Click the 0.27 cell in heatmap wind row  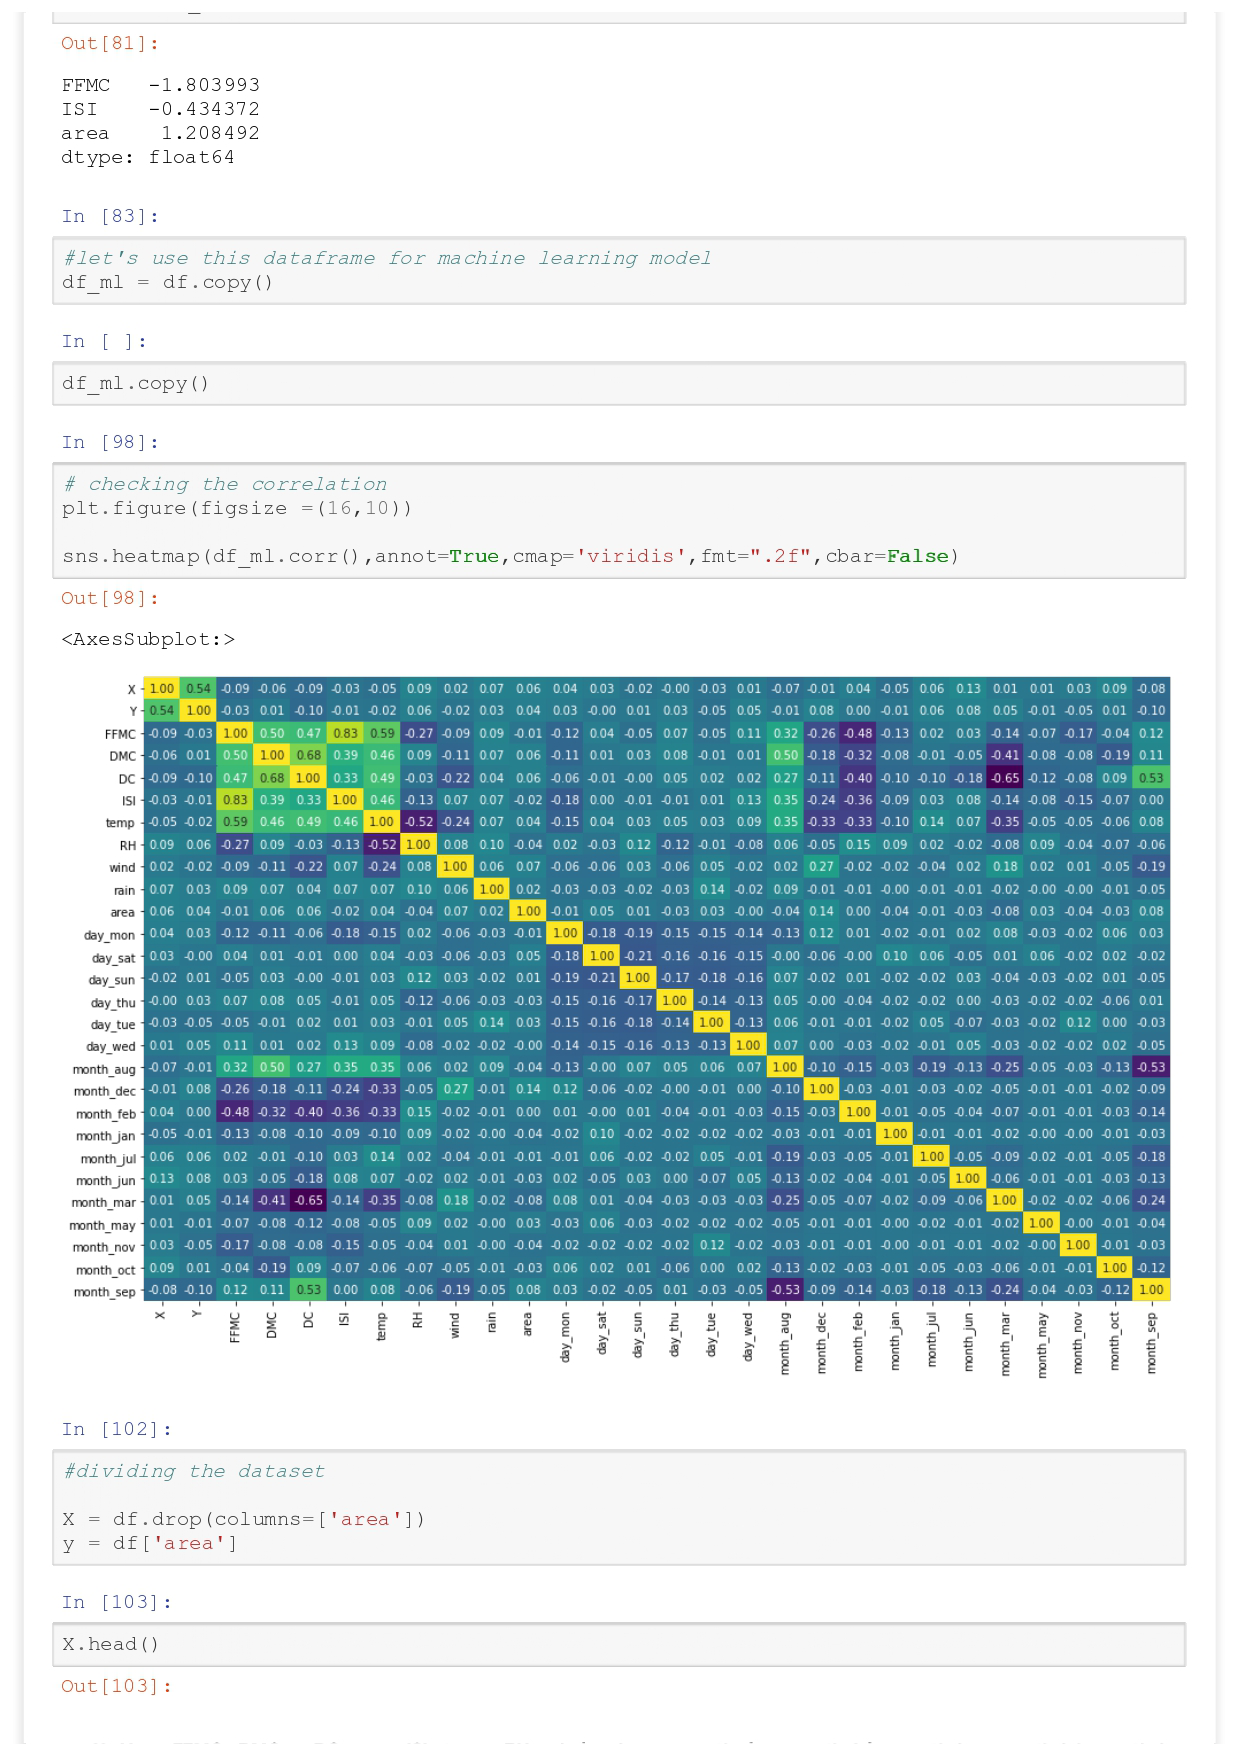[821, 867]
